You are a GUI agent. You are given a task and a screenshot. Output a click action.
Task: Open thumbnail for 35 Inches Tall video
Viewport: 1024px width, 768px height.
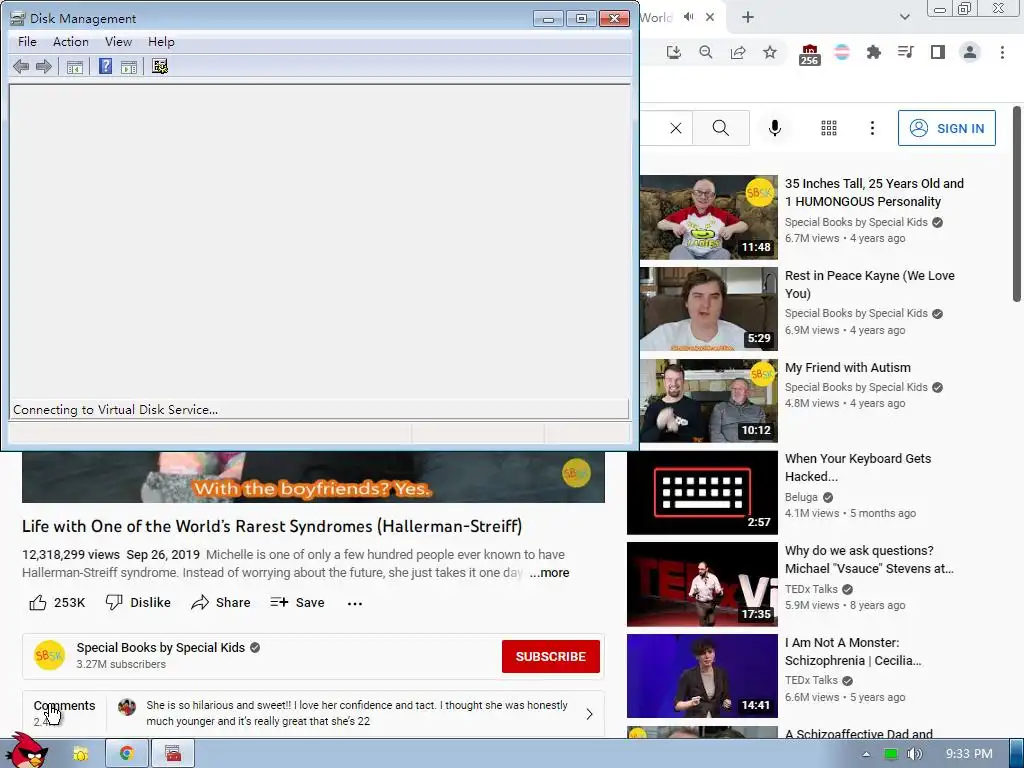coord(709,217)
